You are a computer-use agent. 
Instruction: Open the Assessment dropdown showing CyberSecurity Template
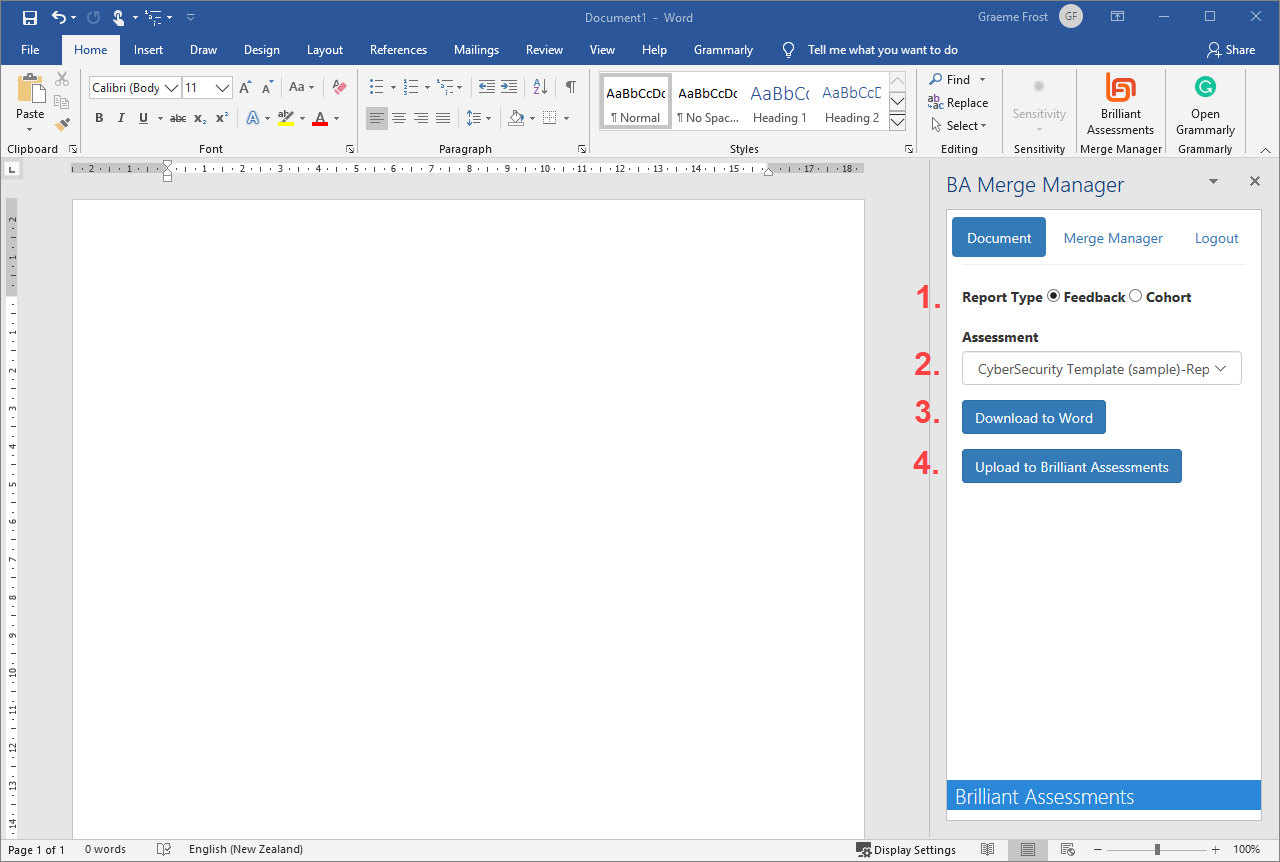coord(1100,368)
